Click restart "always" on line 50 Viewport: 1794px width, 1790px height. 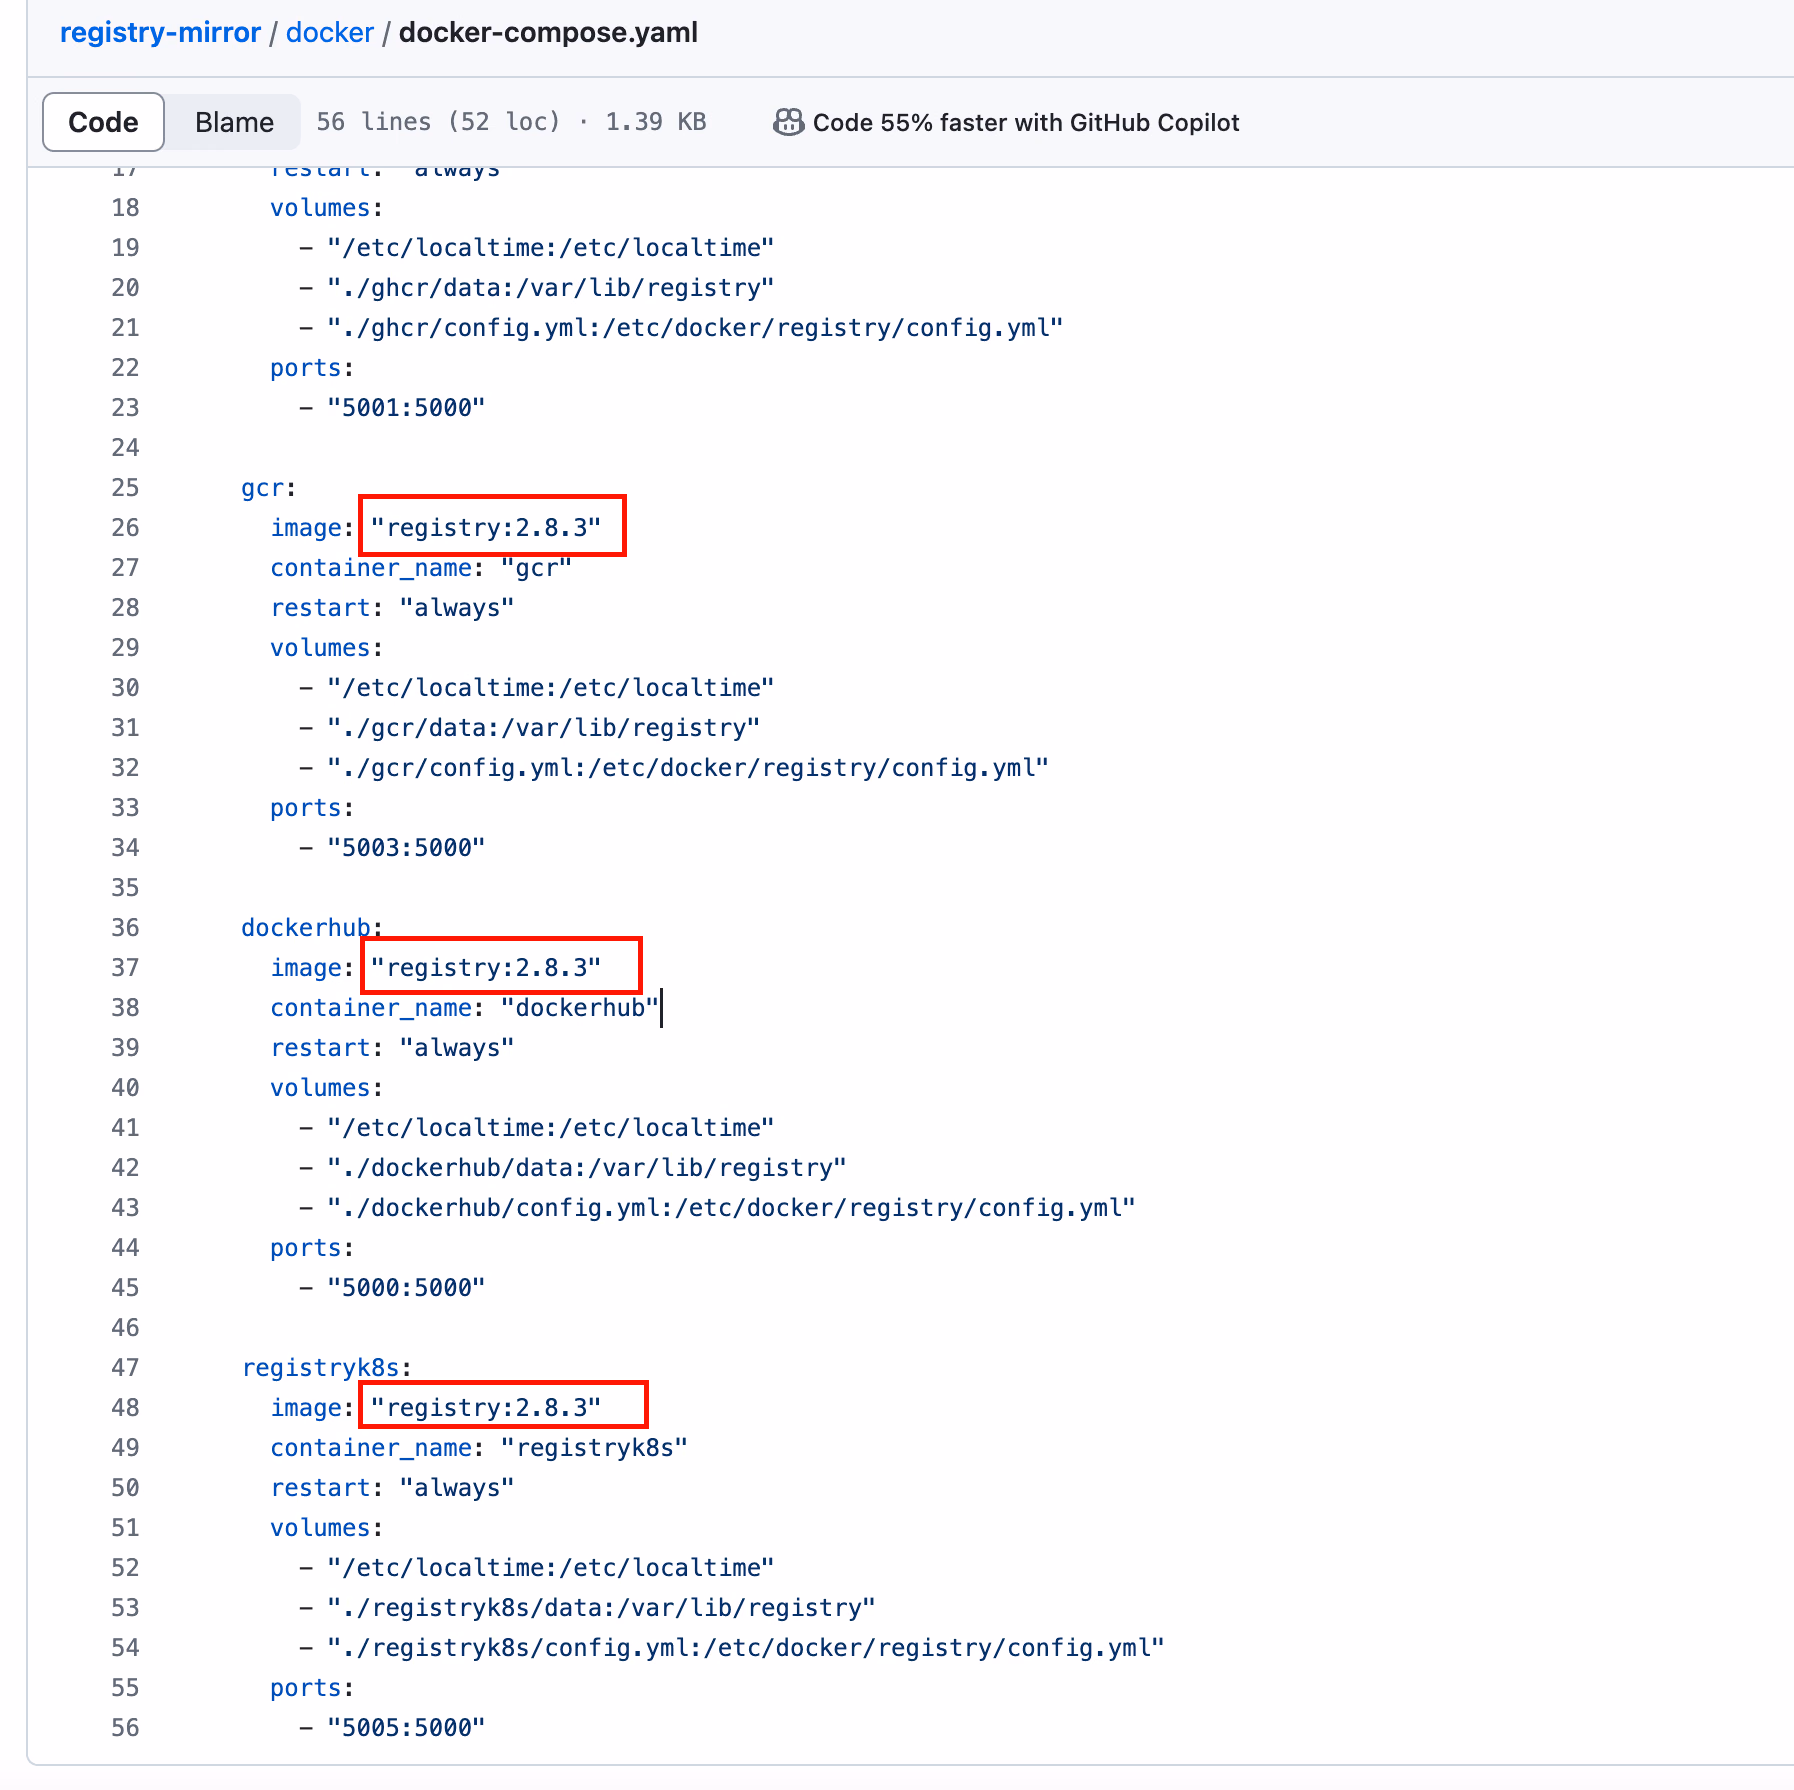coord(392,1488)
